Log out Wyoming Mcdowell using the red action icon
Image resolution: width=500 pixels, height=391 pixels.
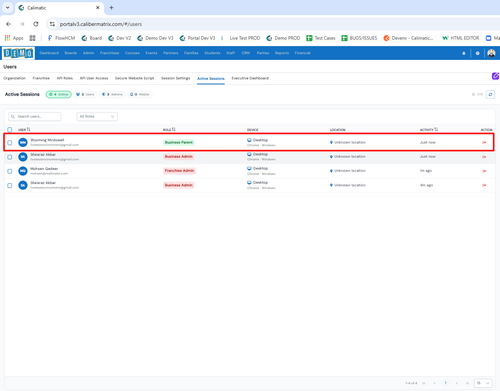[x=484, y=143]
